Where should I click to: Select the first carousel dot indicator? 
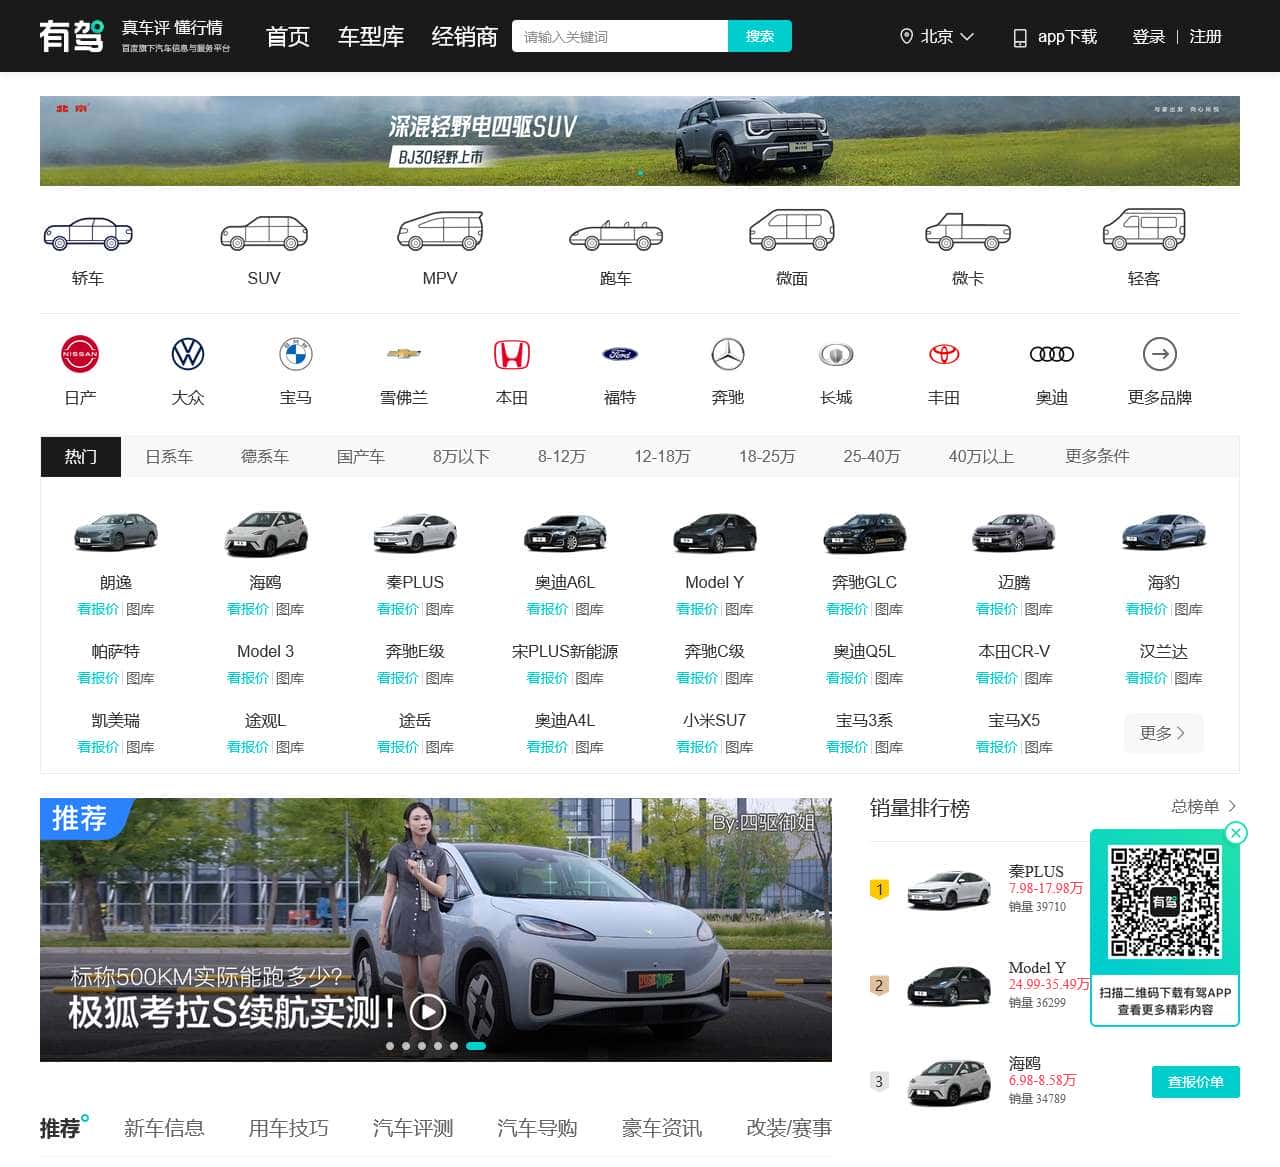click(x=390, y=1046)
